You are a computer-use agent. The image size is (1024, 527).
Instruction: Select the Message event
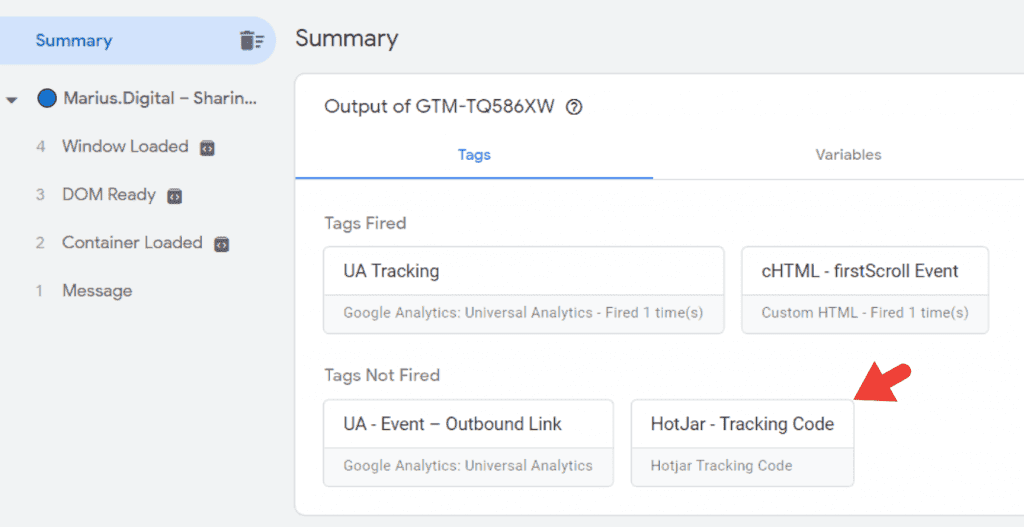(x=97, y=291)
